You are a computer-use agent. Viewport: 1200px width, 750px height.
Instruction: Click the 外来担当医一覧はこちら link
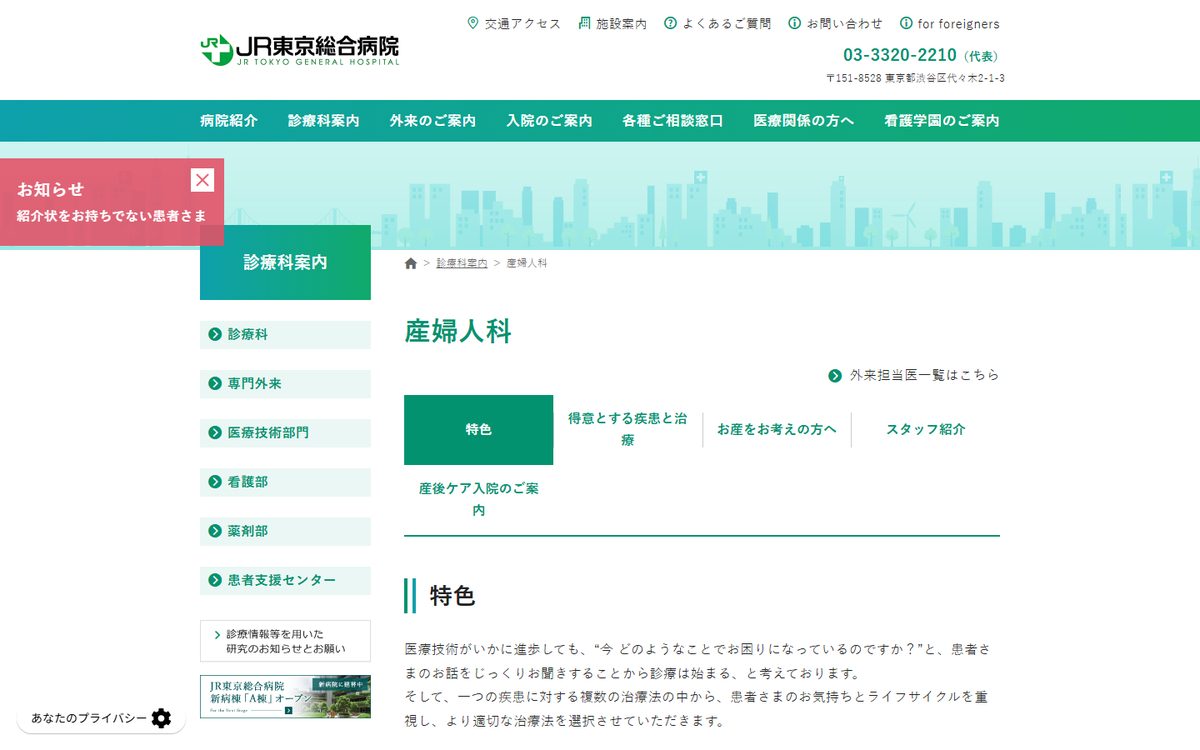914,375
